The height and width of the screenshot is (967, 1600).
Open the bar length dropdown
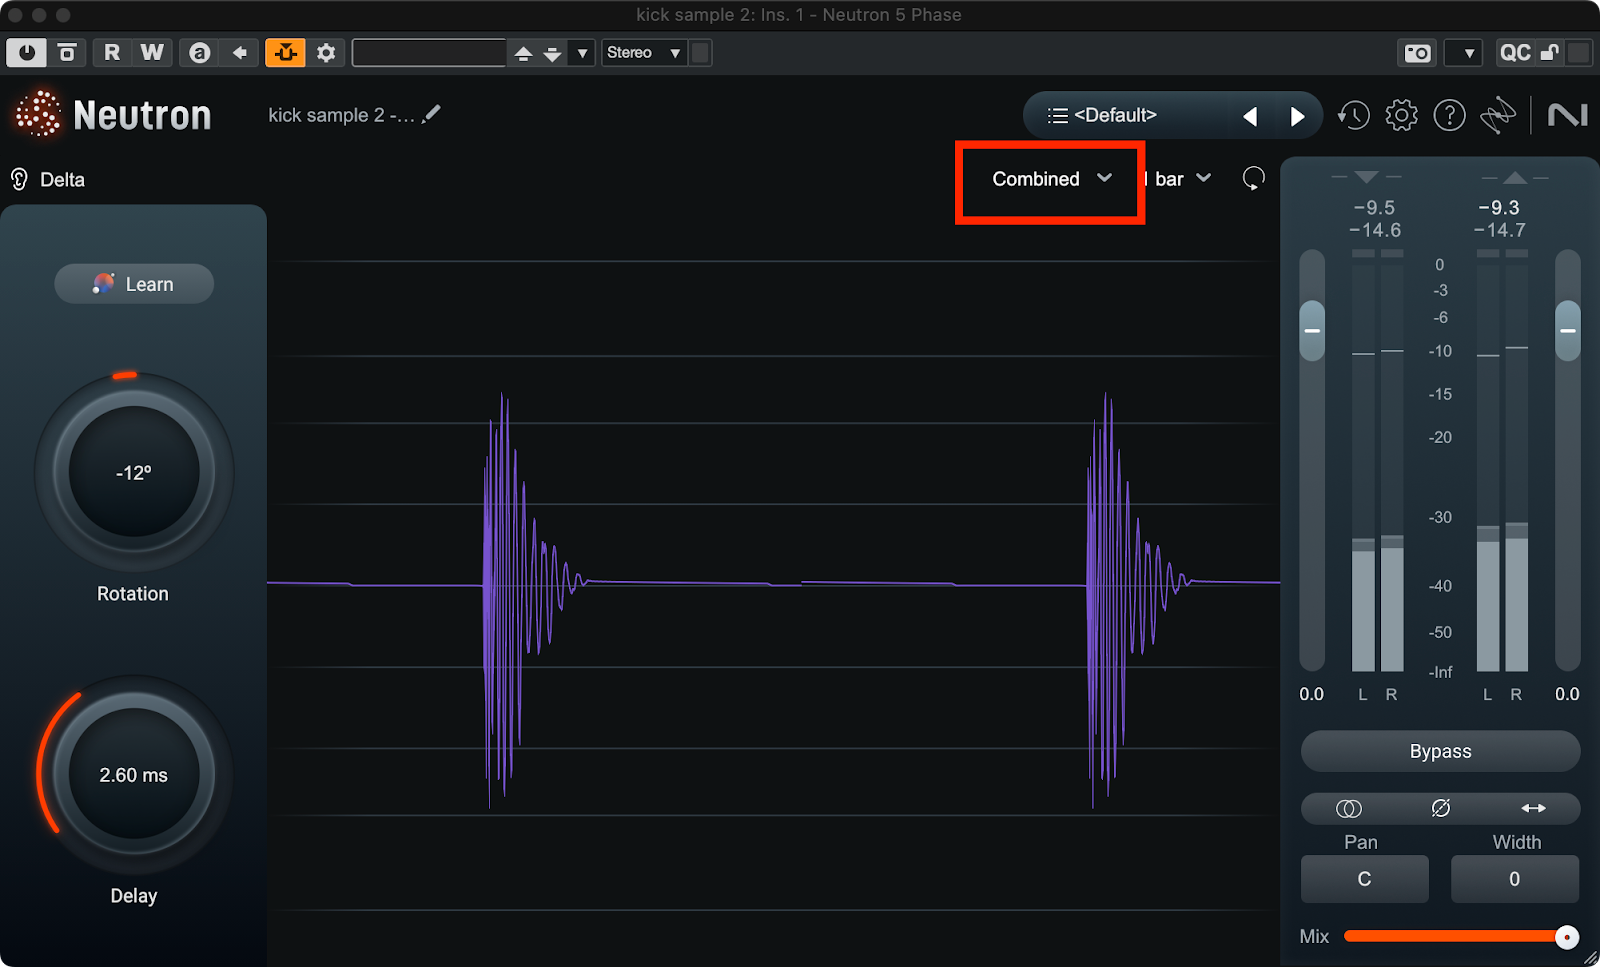pyautogui.click(x=1182, y=179)
